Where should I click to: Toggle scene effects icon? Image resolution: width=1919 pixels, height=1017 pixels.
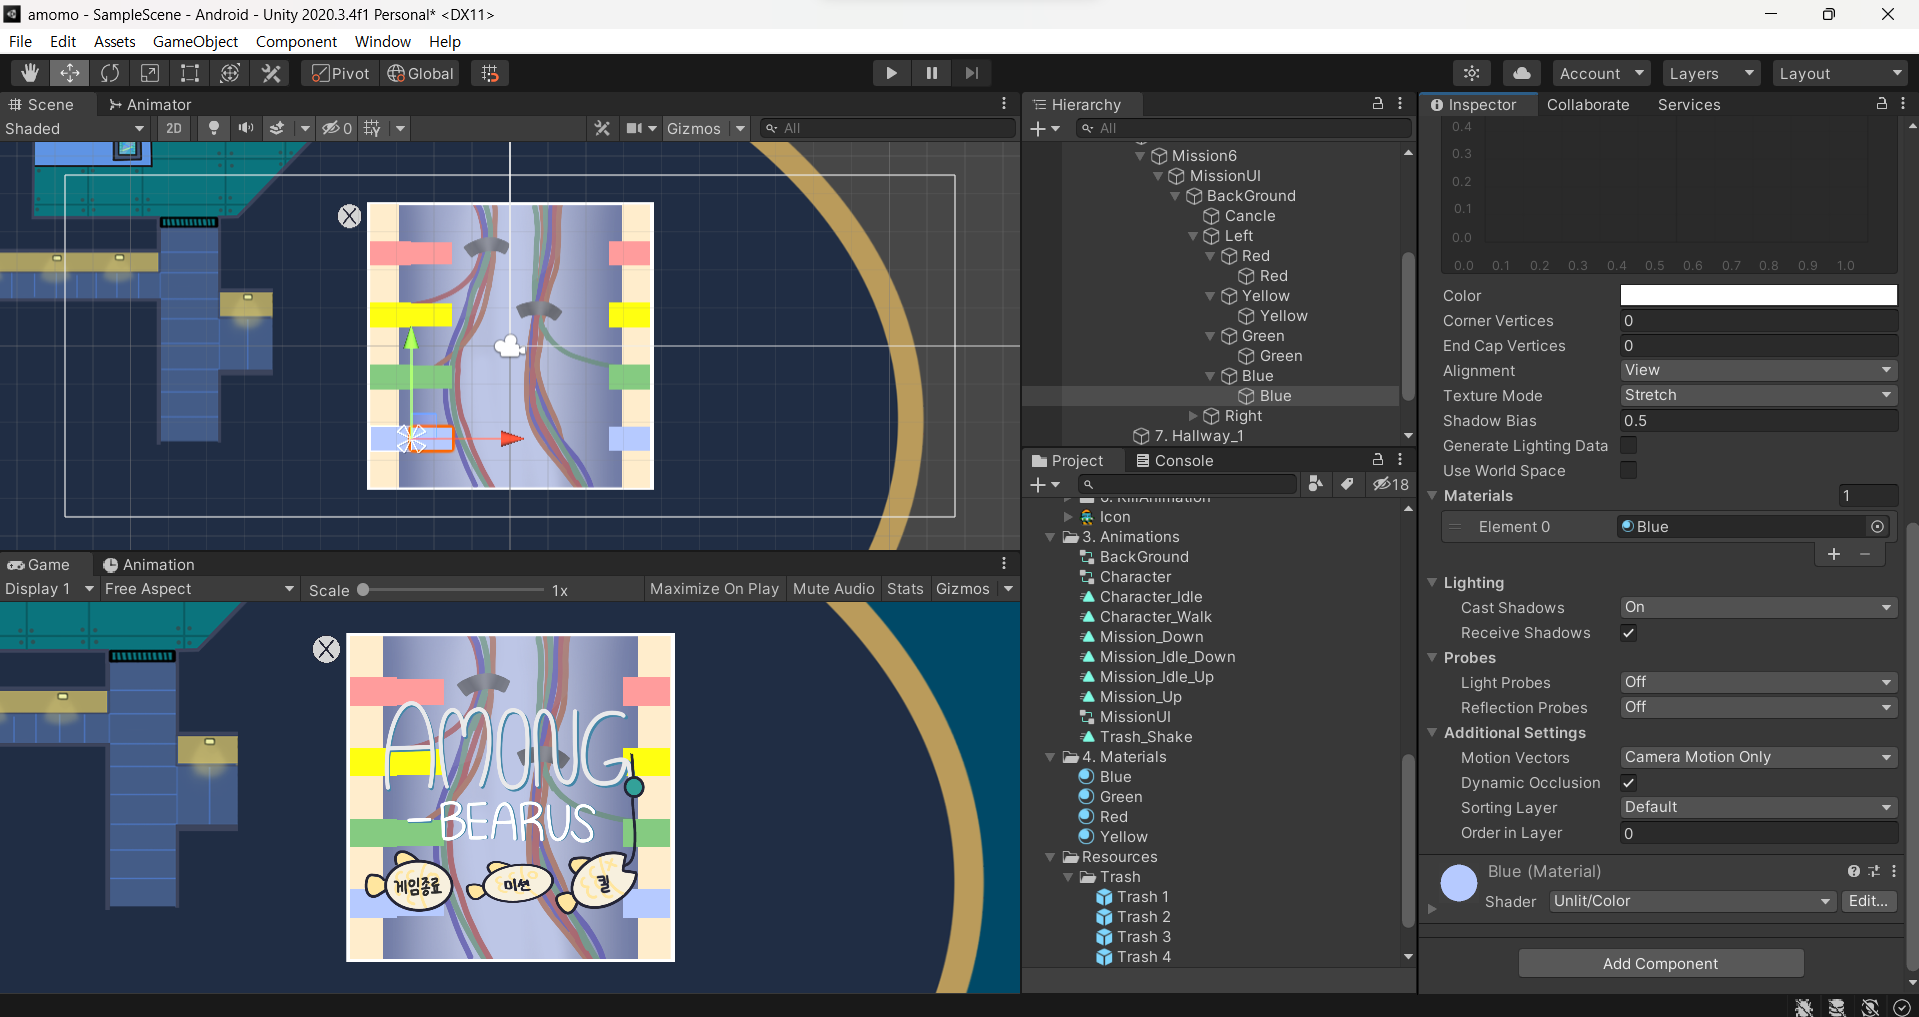277,128
